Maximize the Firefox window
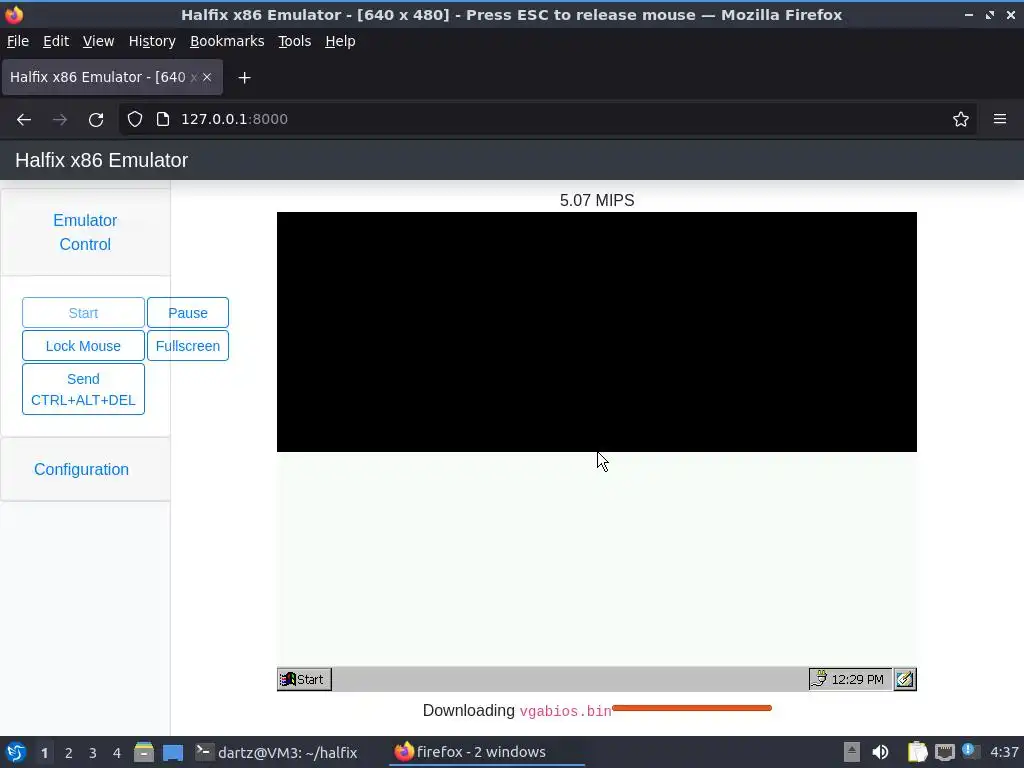Image resolution: width=1024 pixels, height=768 pixels. (x=990, y=14)
